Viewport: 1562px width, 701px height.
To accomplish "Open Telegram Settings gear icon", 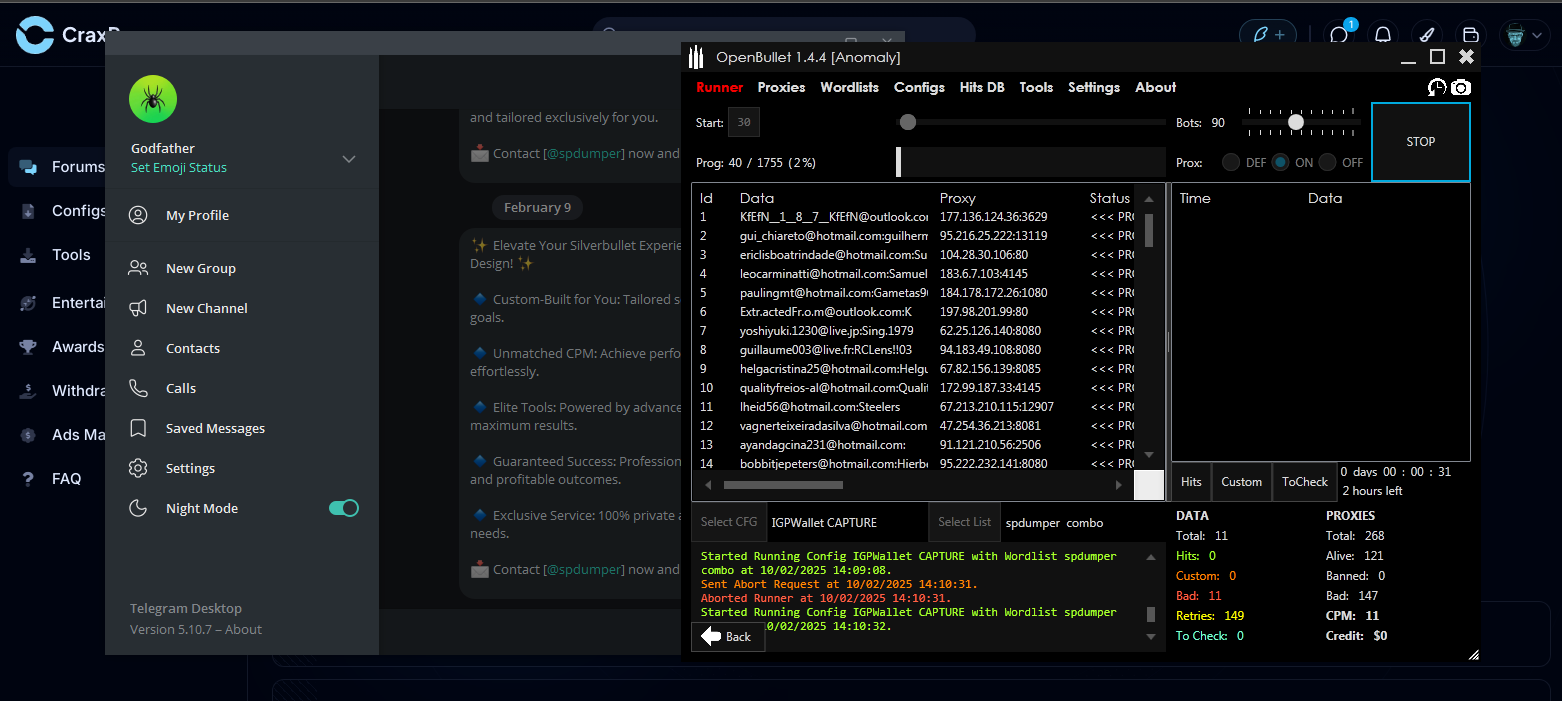I will (138, 468).
